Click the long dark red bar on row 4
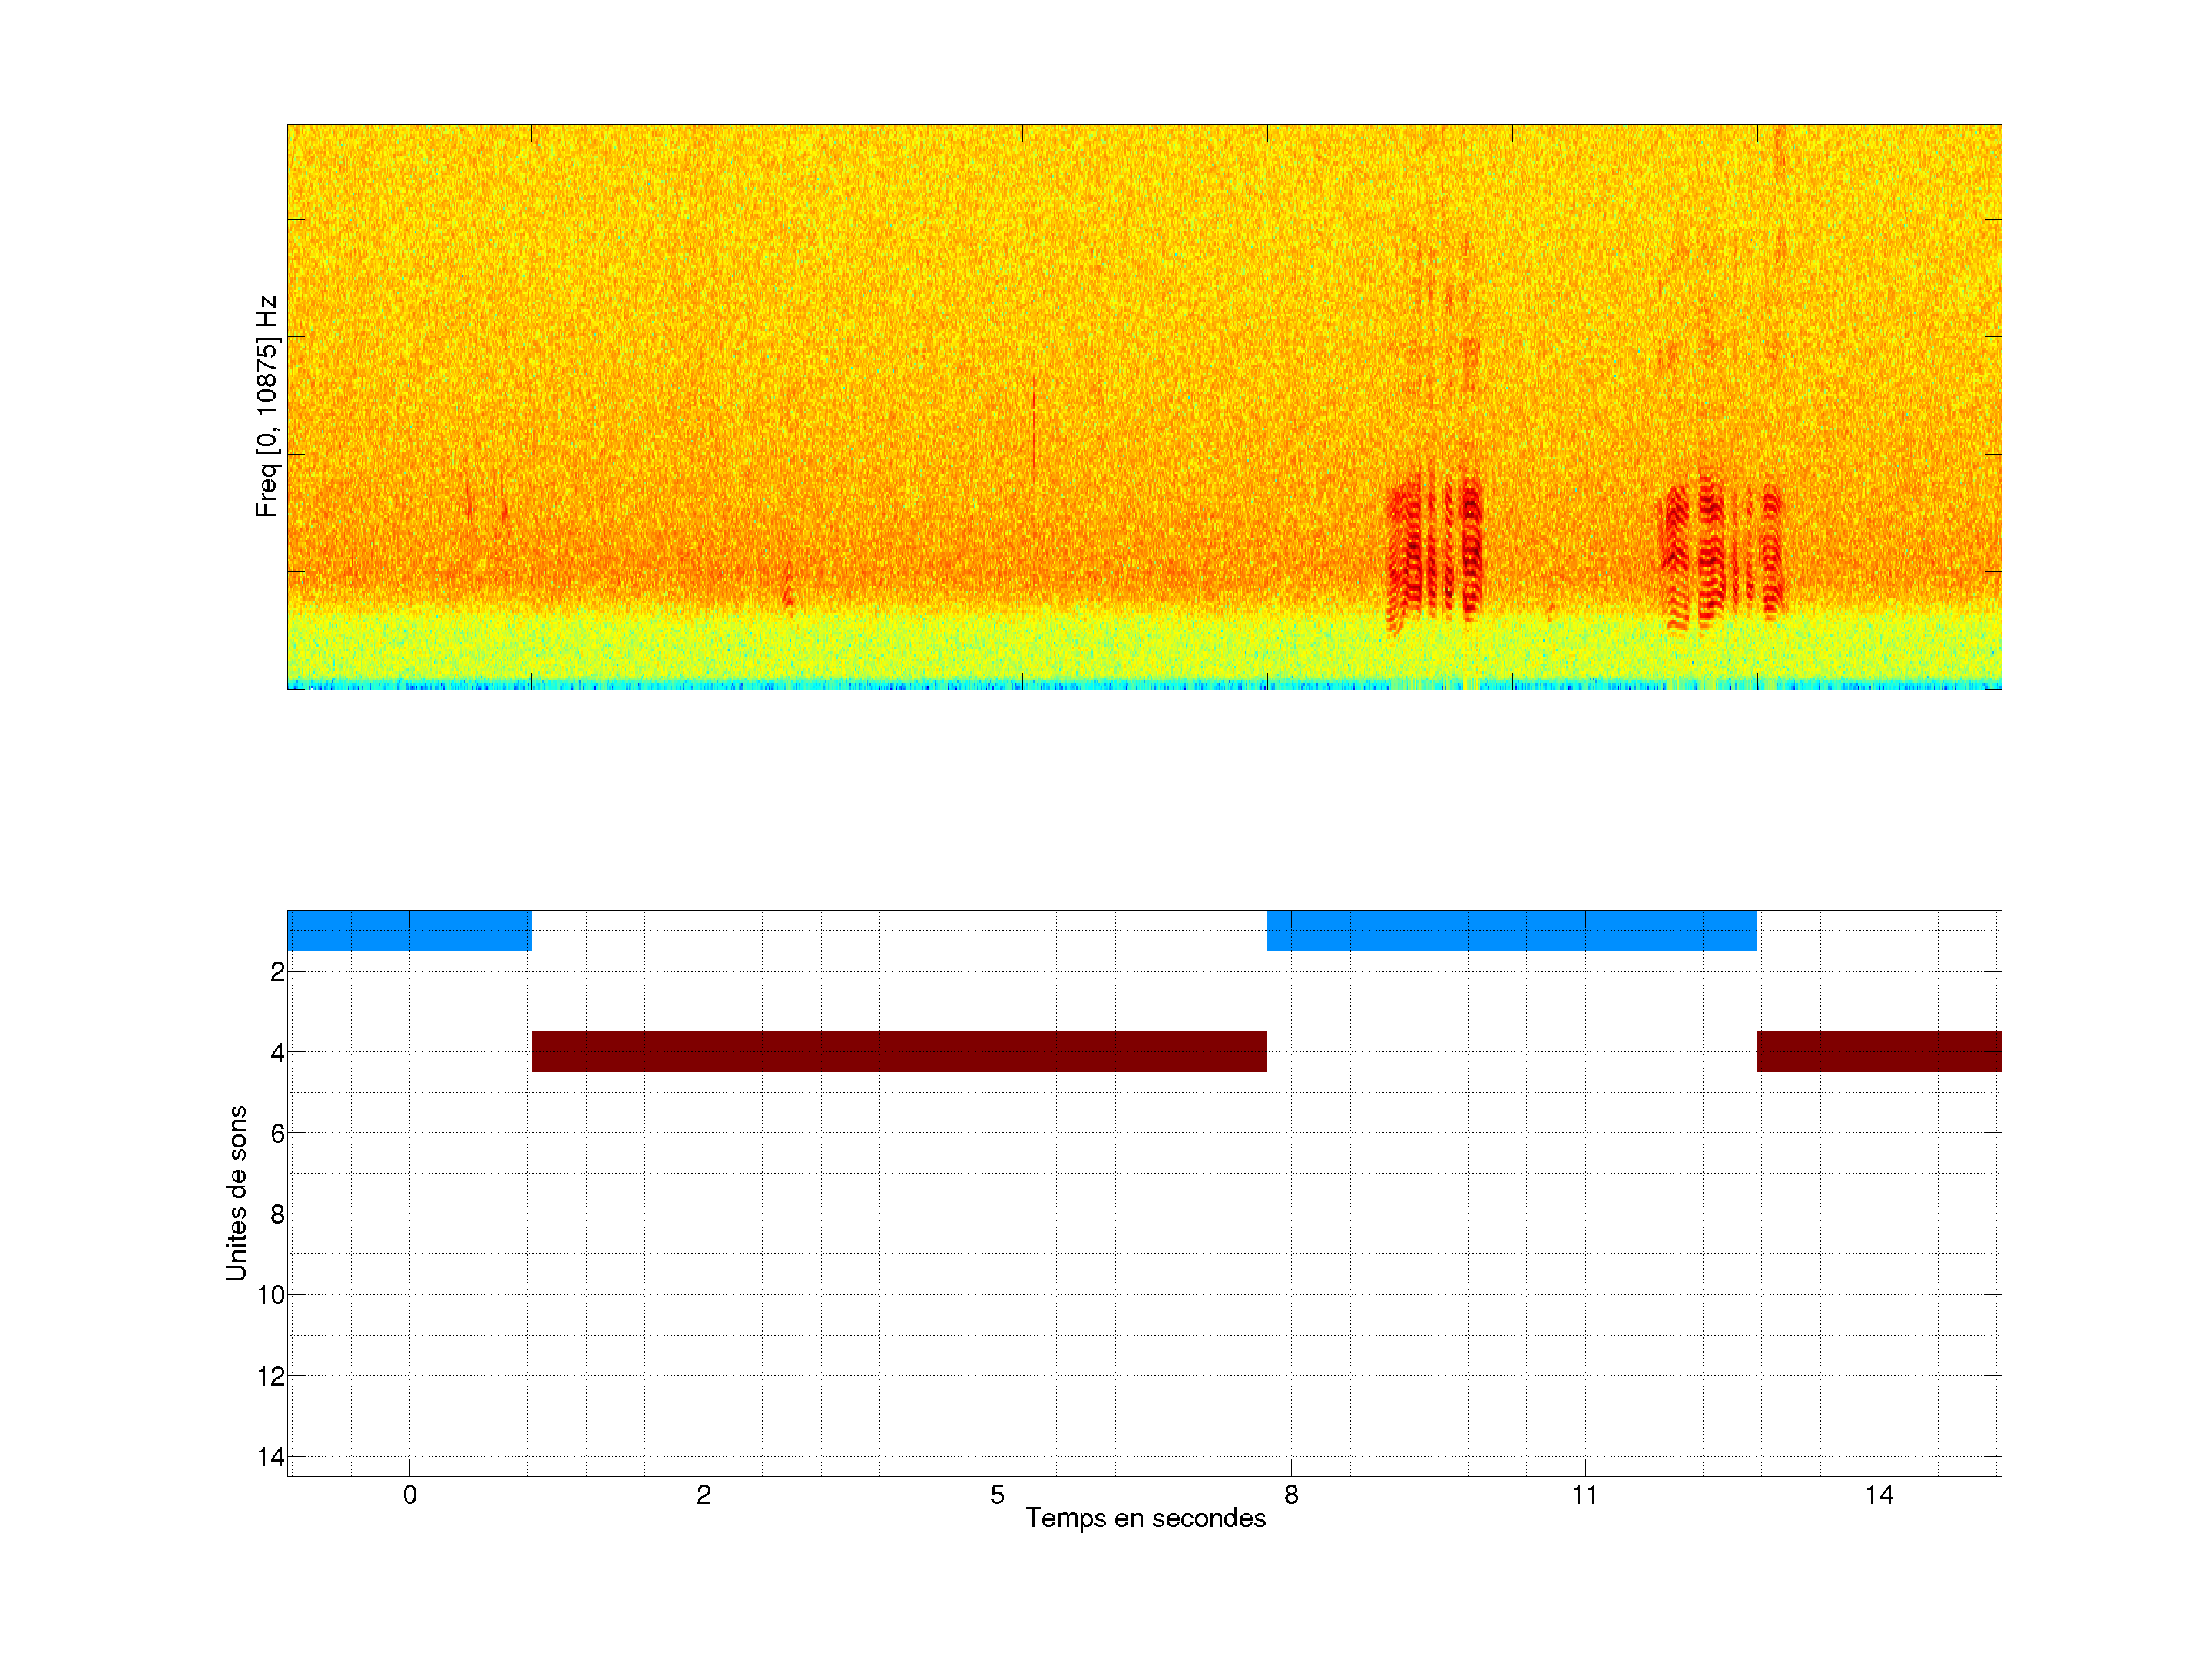The height and width of the screenshot is (1659, 2212). click(x=899, y=1051)
